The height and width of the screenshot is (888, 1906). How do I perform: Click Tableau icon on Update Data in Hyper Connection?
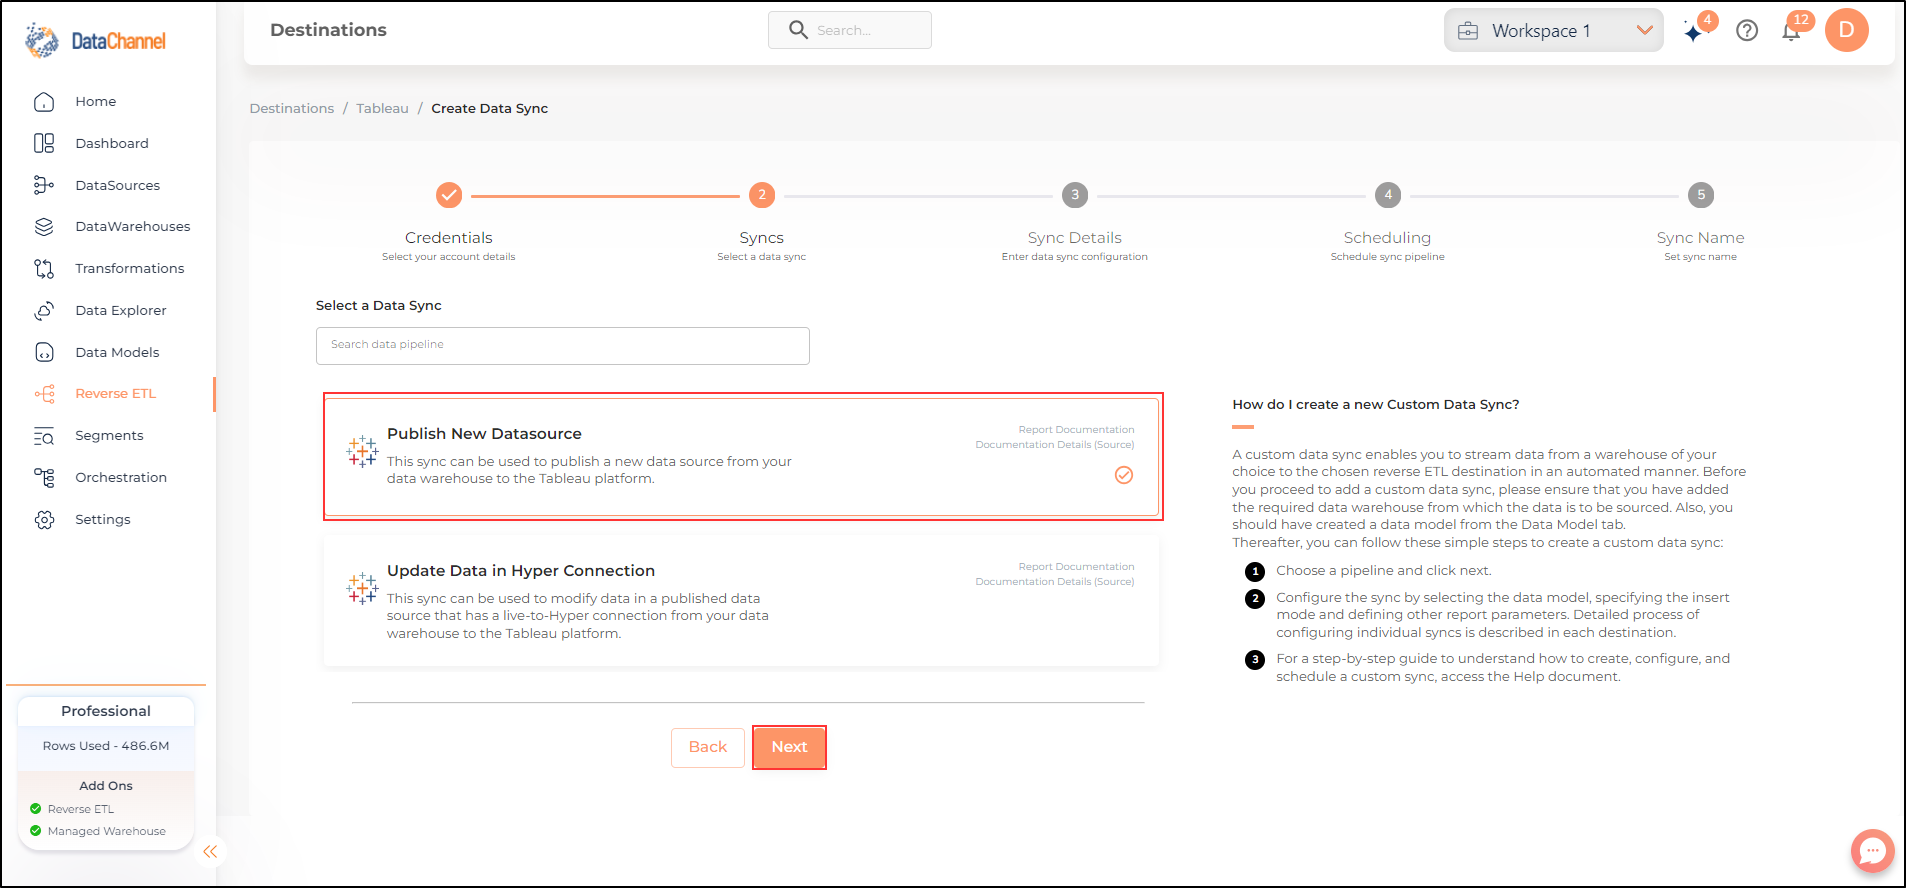click(362, 589)
